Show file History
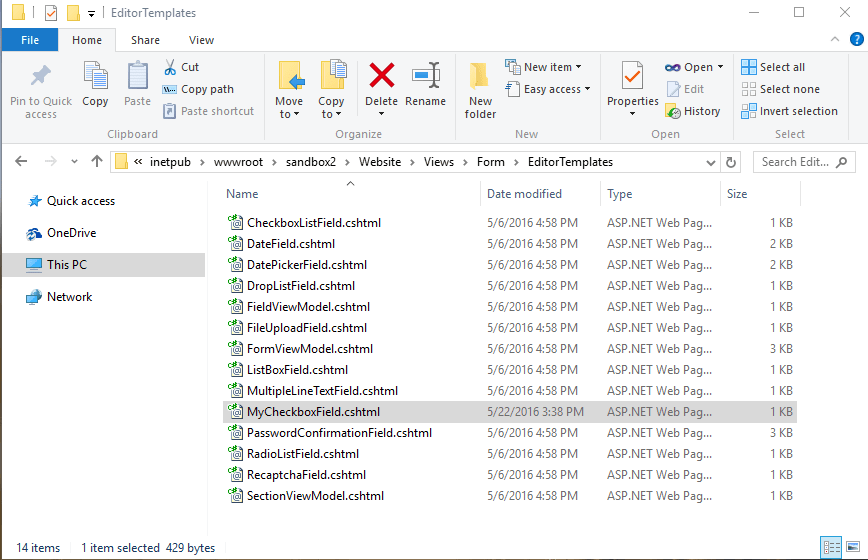The height and width of the screenshot is (560, 868). point(693,111)
